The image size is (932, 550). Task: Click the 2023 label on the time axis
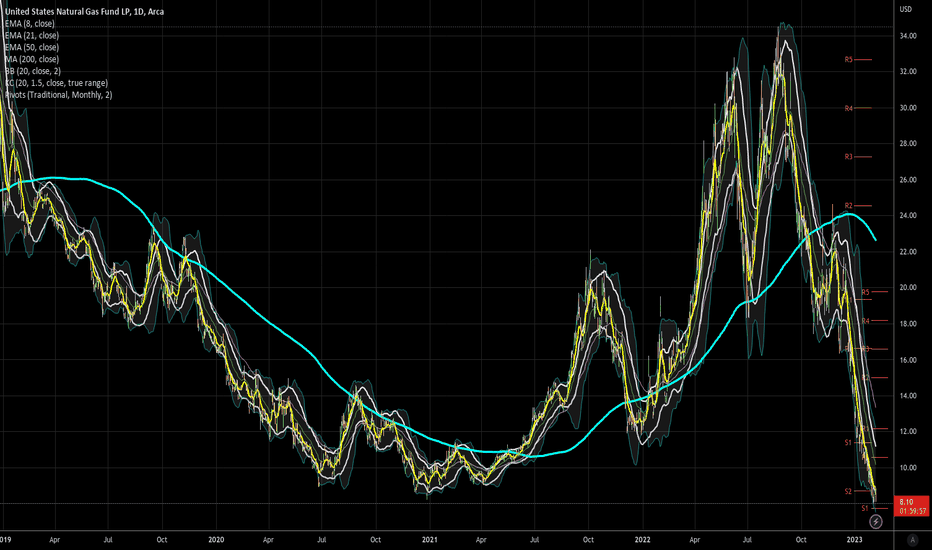(854, 540)
